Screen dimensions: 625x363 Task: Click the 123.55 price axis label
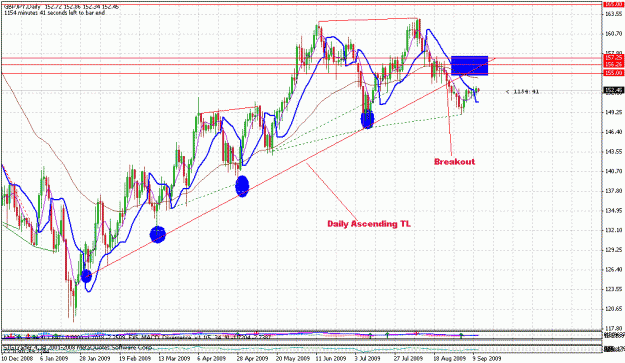[613, 289]
